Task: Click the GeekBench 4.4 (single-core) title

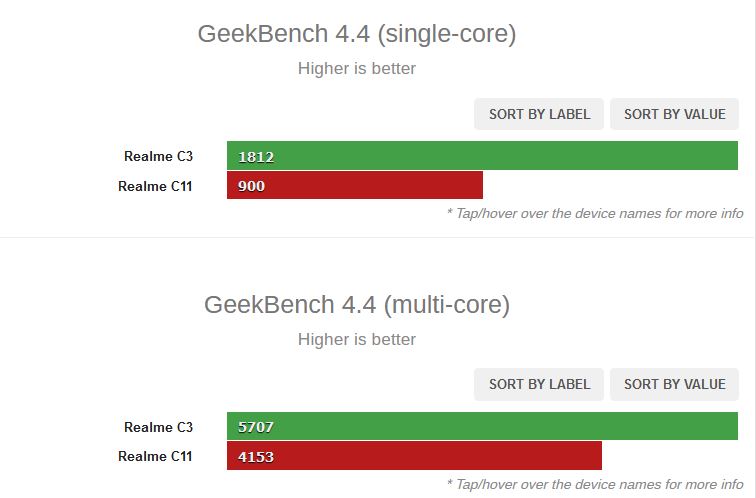Action: tap(357, 34)
